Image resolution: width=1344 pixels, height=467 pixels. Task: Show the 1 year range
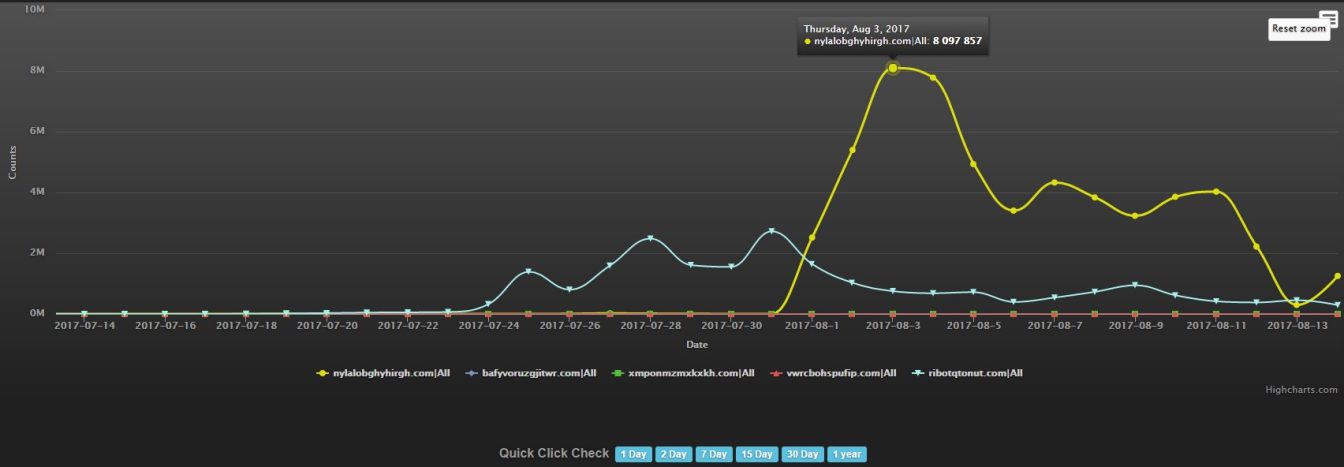tap(847, 454)
